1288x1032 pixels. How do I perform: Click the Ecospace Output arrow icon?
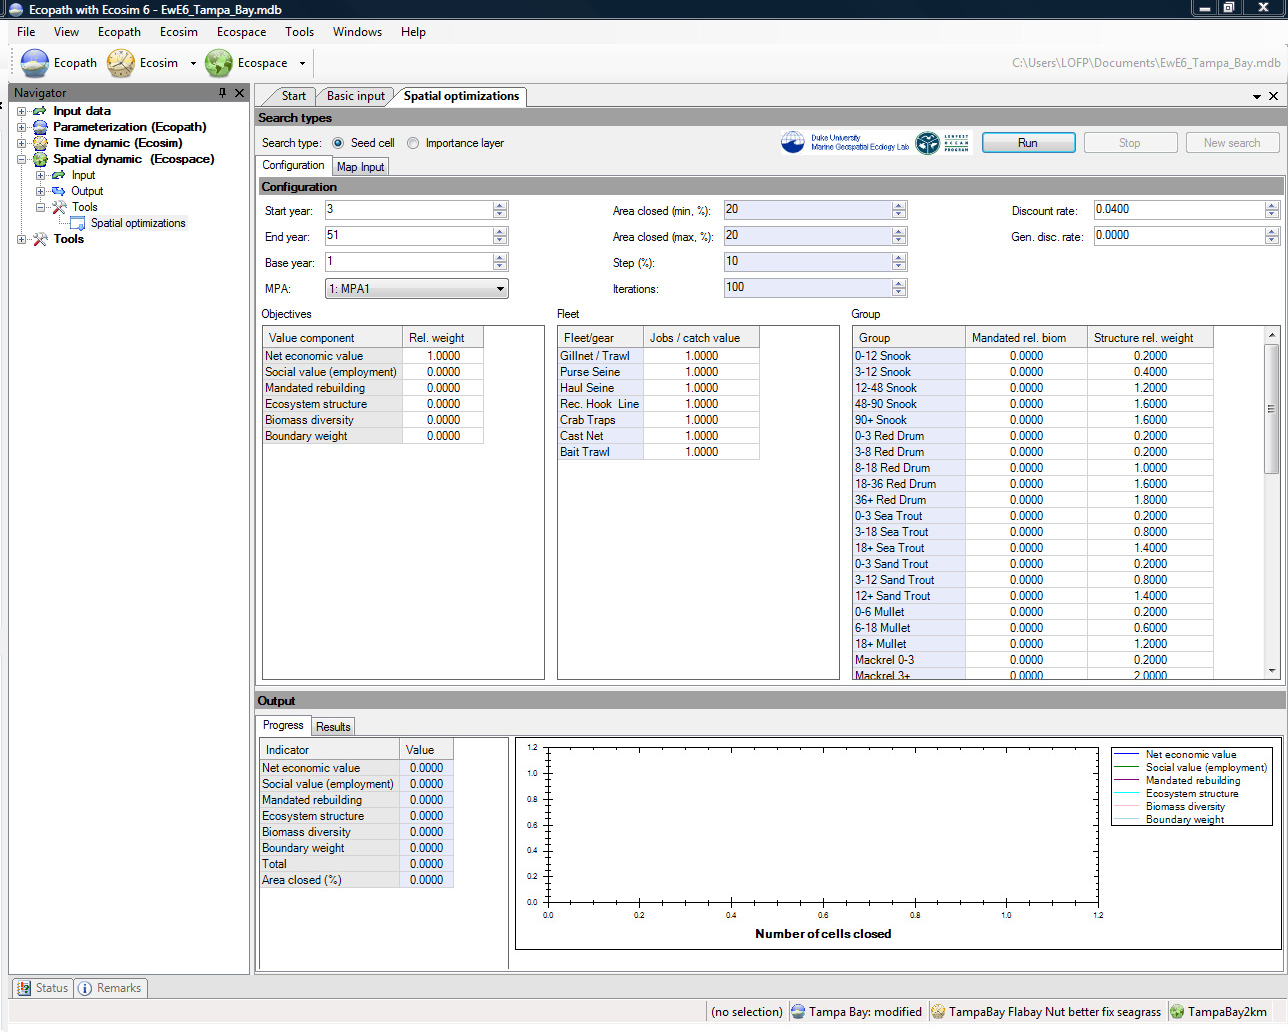58,191
